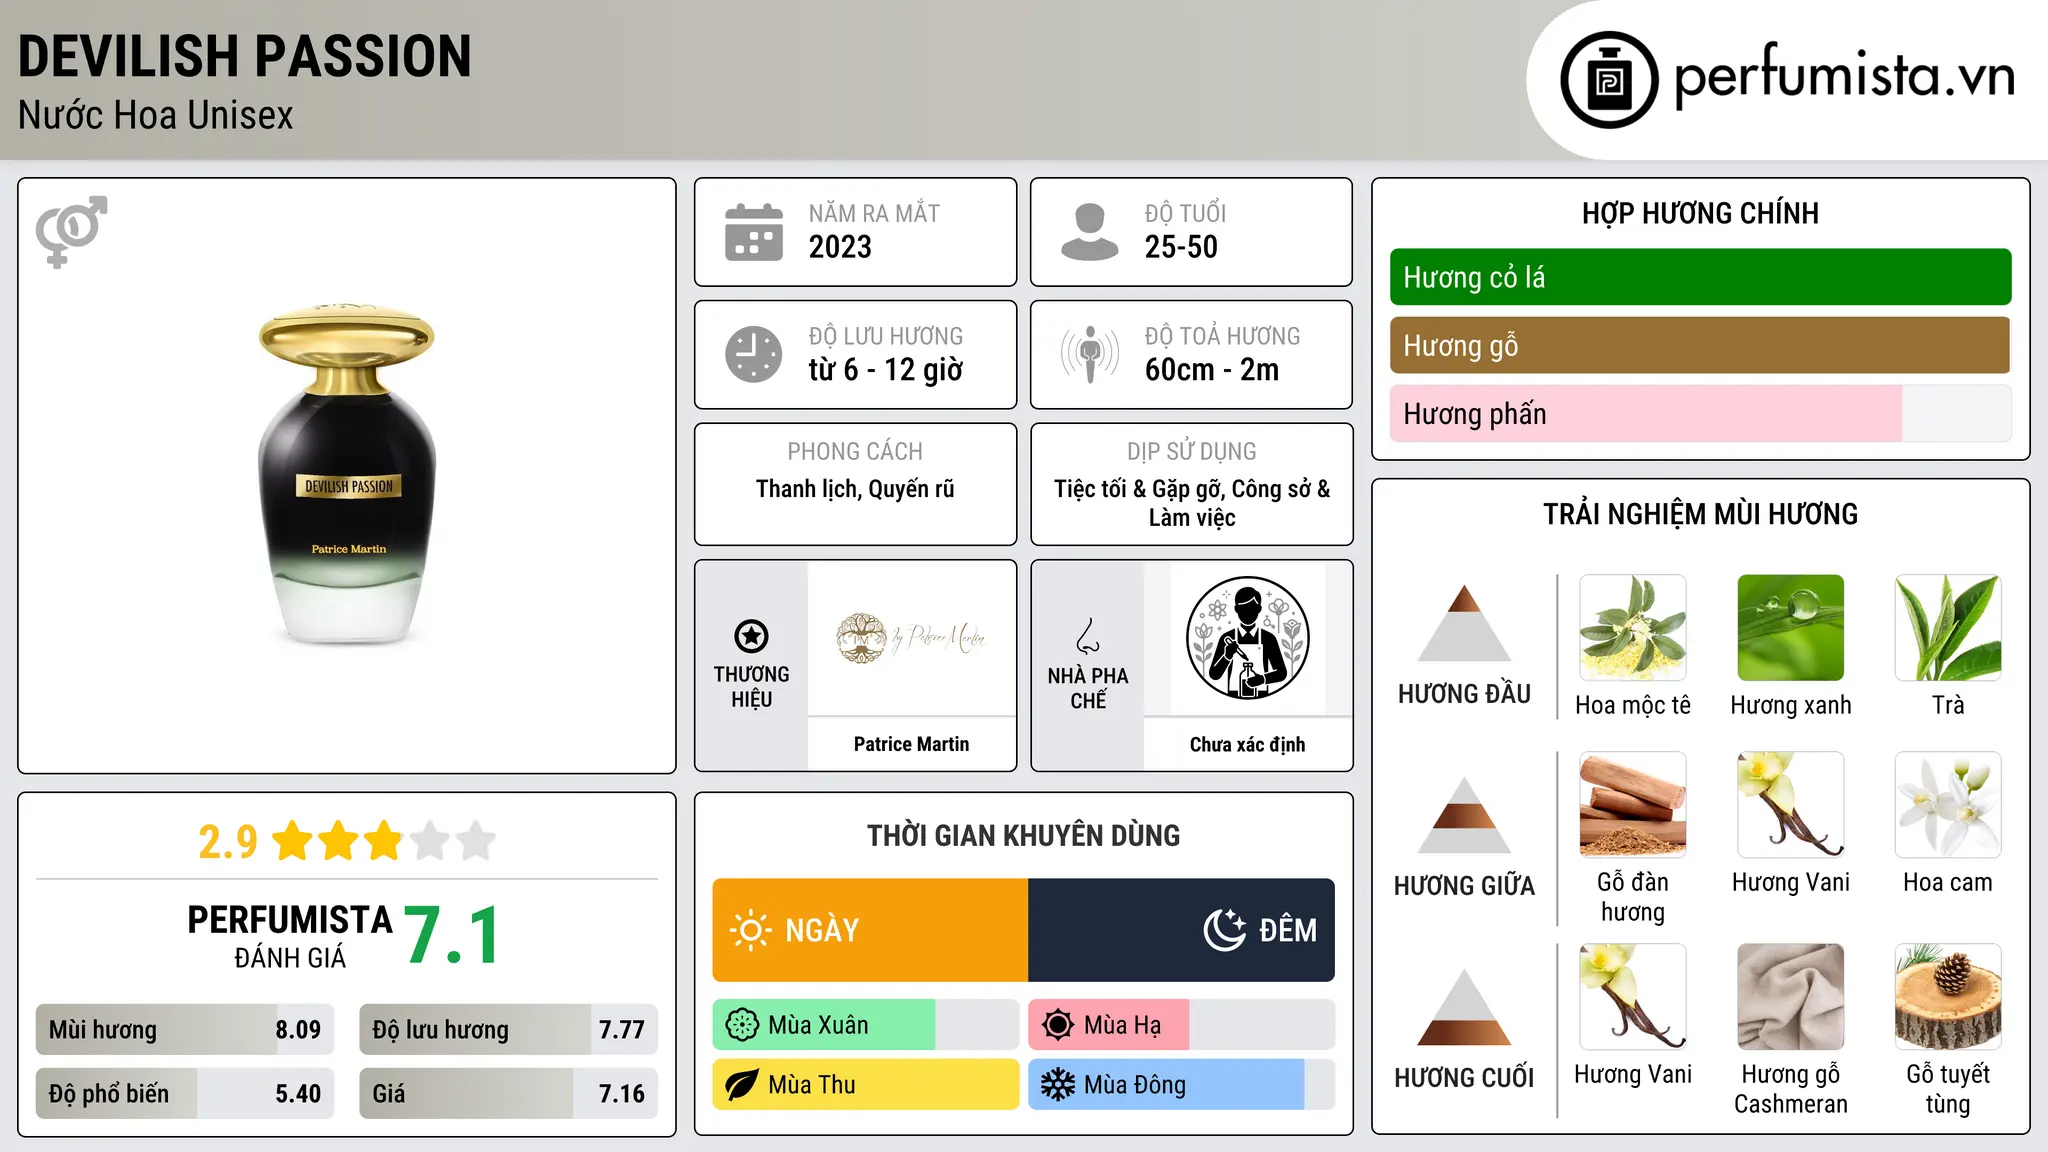Click the unisex gender symbol icon

(71, 231)
